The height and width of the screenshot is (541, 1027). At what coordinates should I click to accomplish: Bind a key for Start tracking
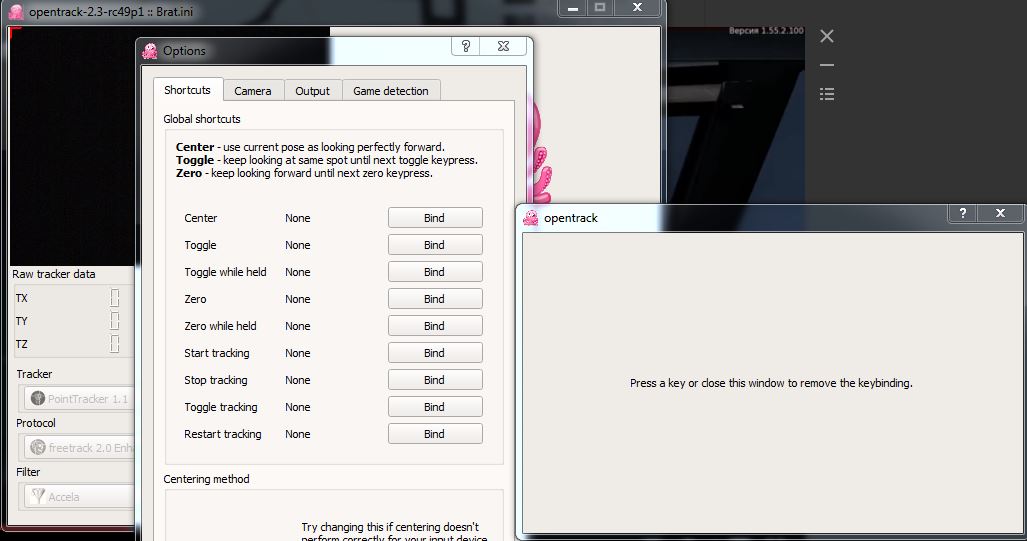(x=435, y=353)
